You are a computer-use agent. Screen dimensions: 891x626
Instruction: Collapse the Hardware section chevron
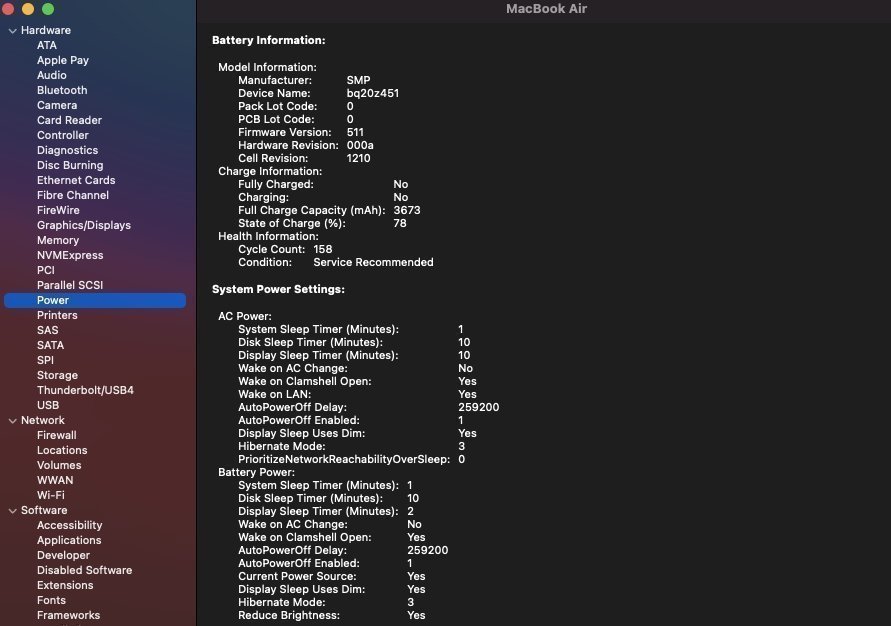[12, 31]
